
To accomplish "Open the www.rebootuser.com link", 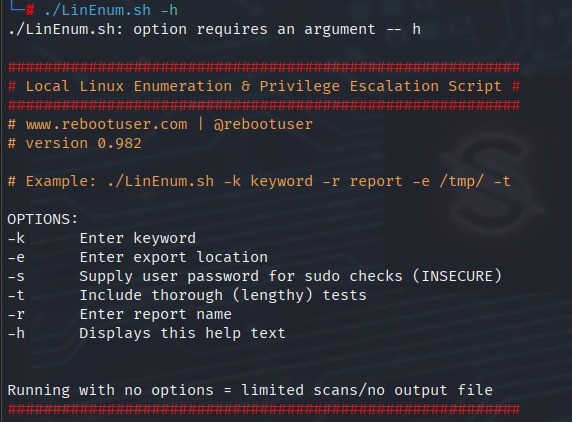I will tap(107, 124).
